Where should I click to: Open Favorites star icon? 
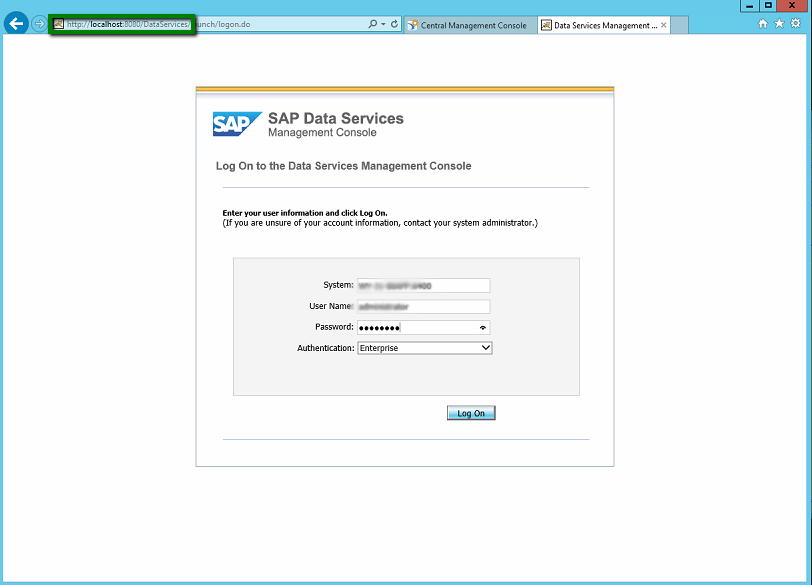point(779,24)
